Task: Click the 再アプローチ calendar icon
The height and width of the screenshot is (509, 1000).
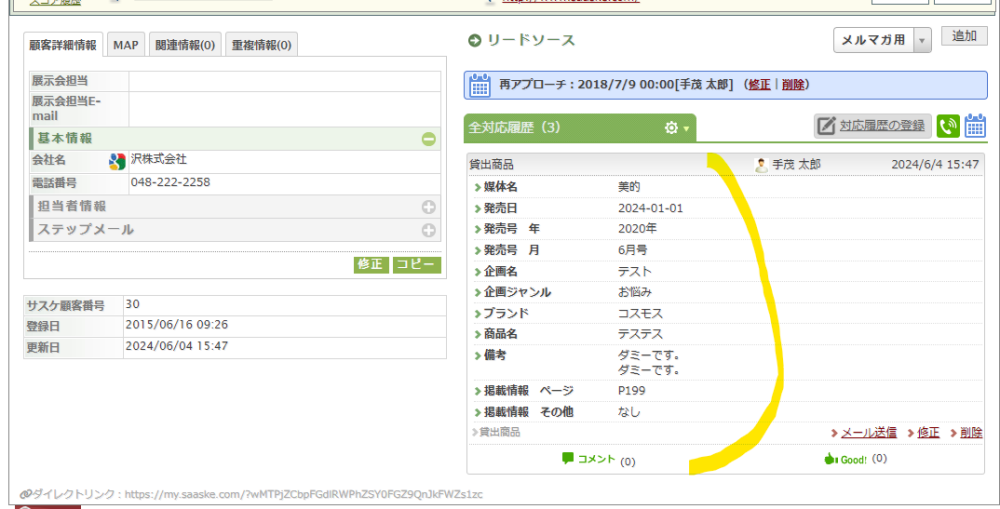Action: [480, 84]
